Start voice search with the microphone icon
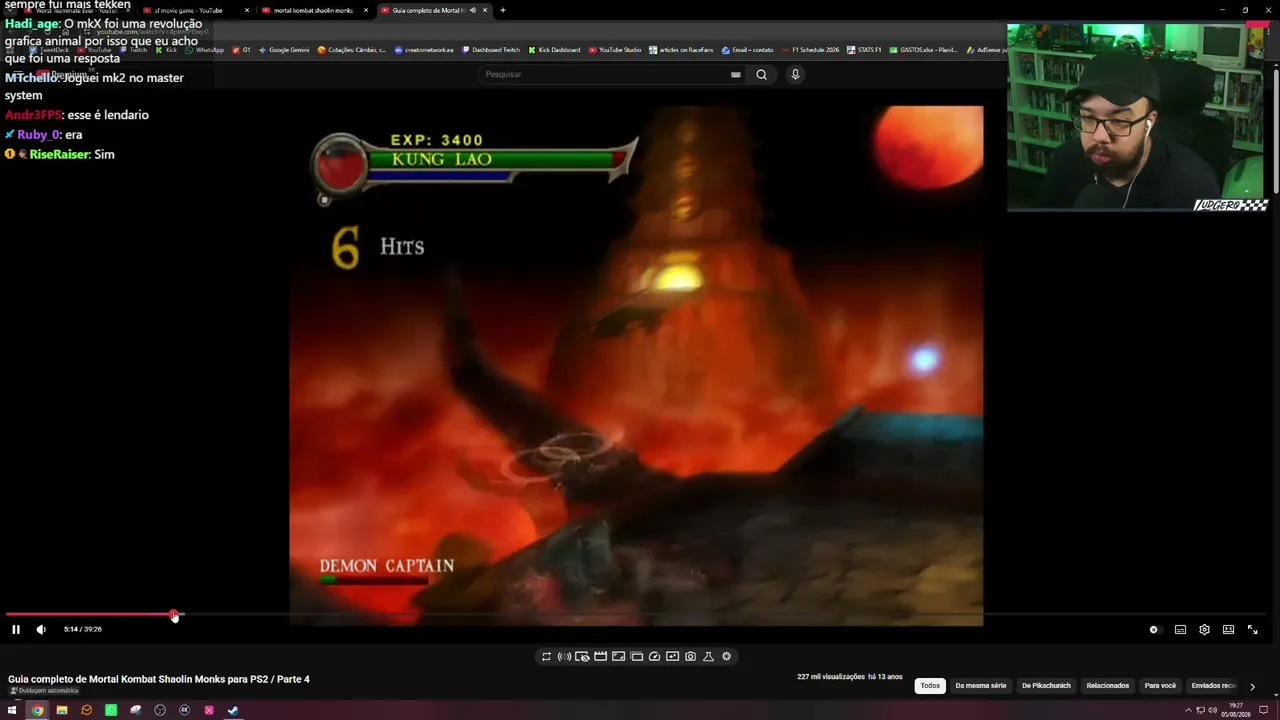This screenshot has width=1280, height=720. click(795, 74)
